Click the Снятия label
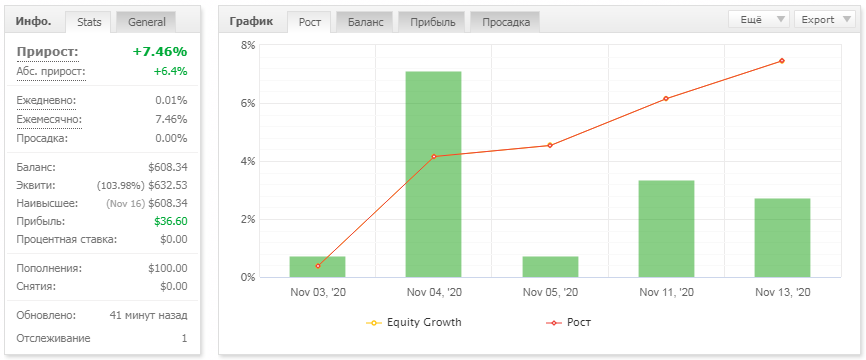 36,287
